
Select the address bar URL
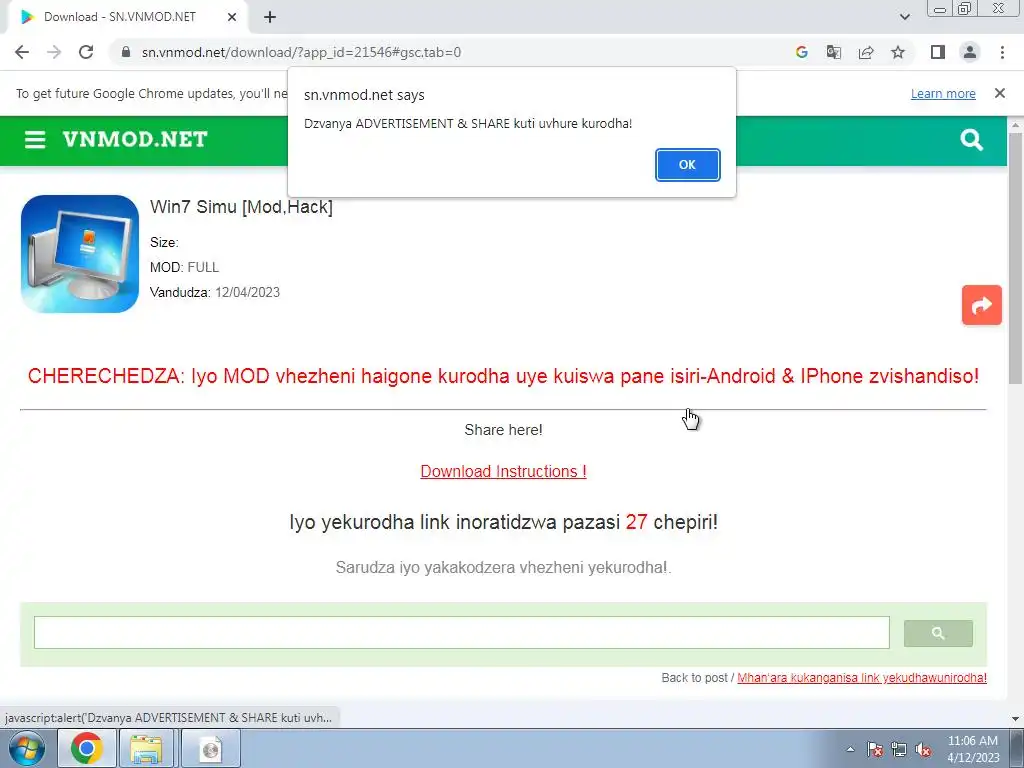301,52
